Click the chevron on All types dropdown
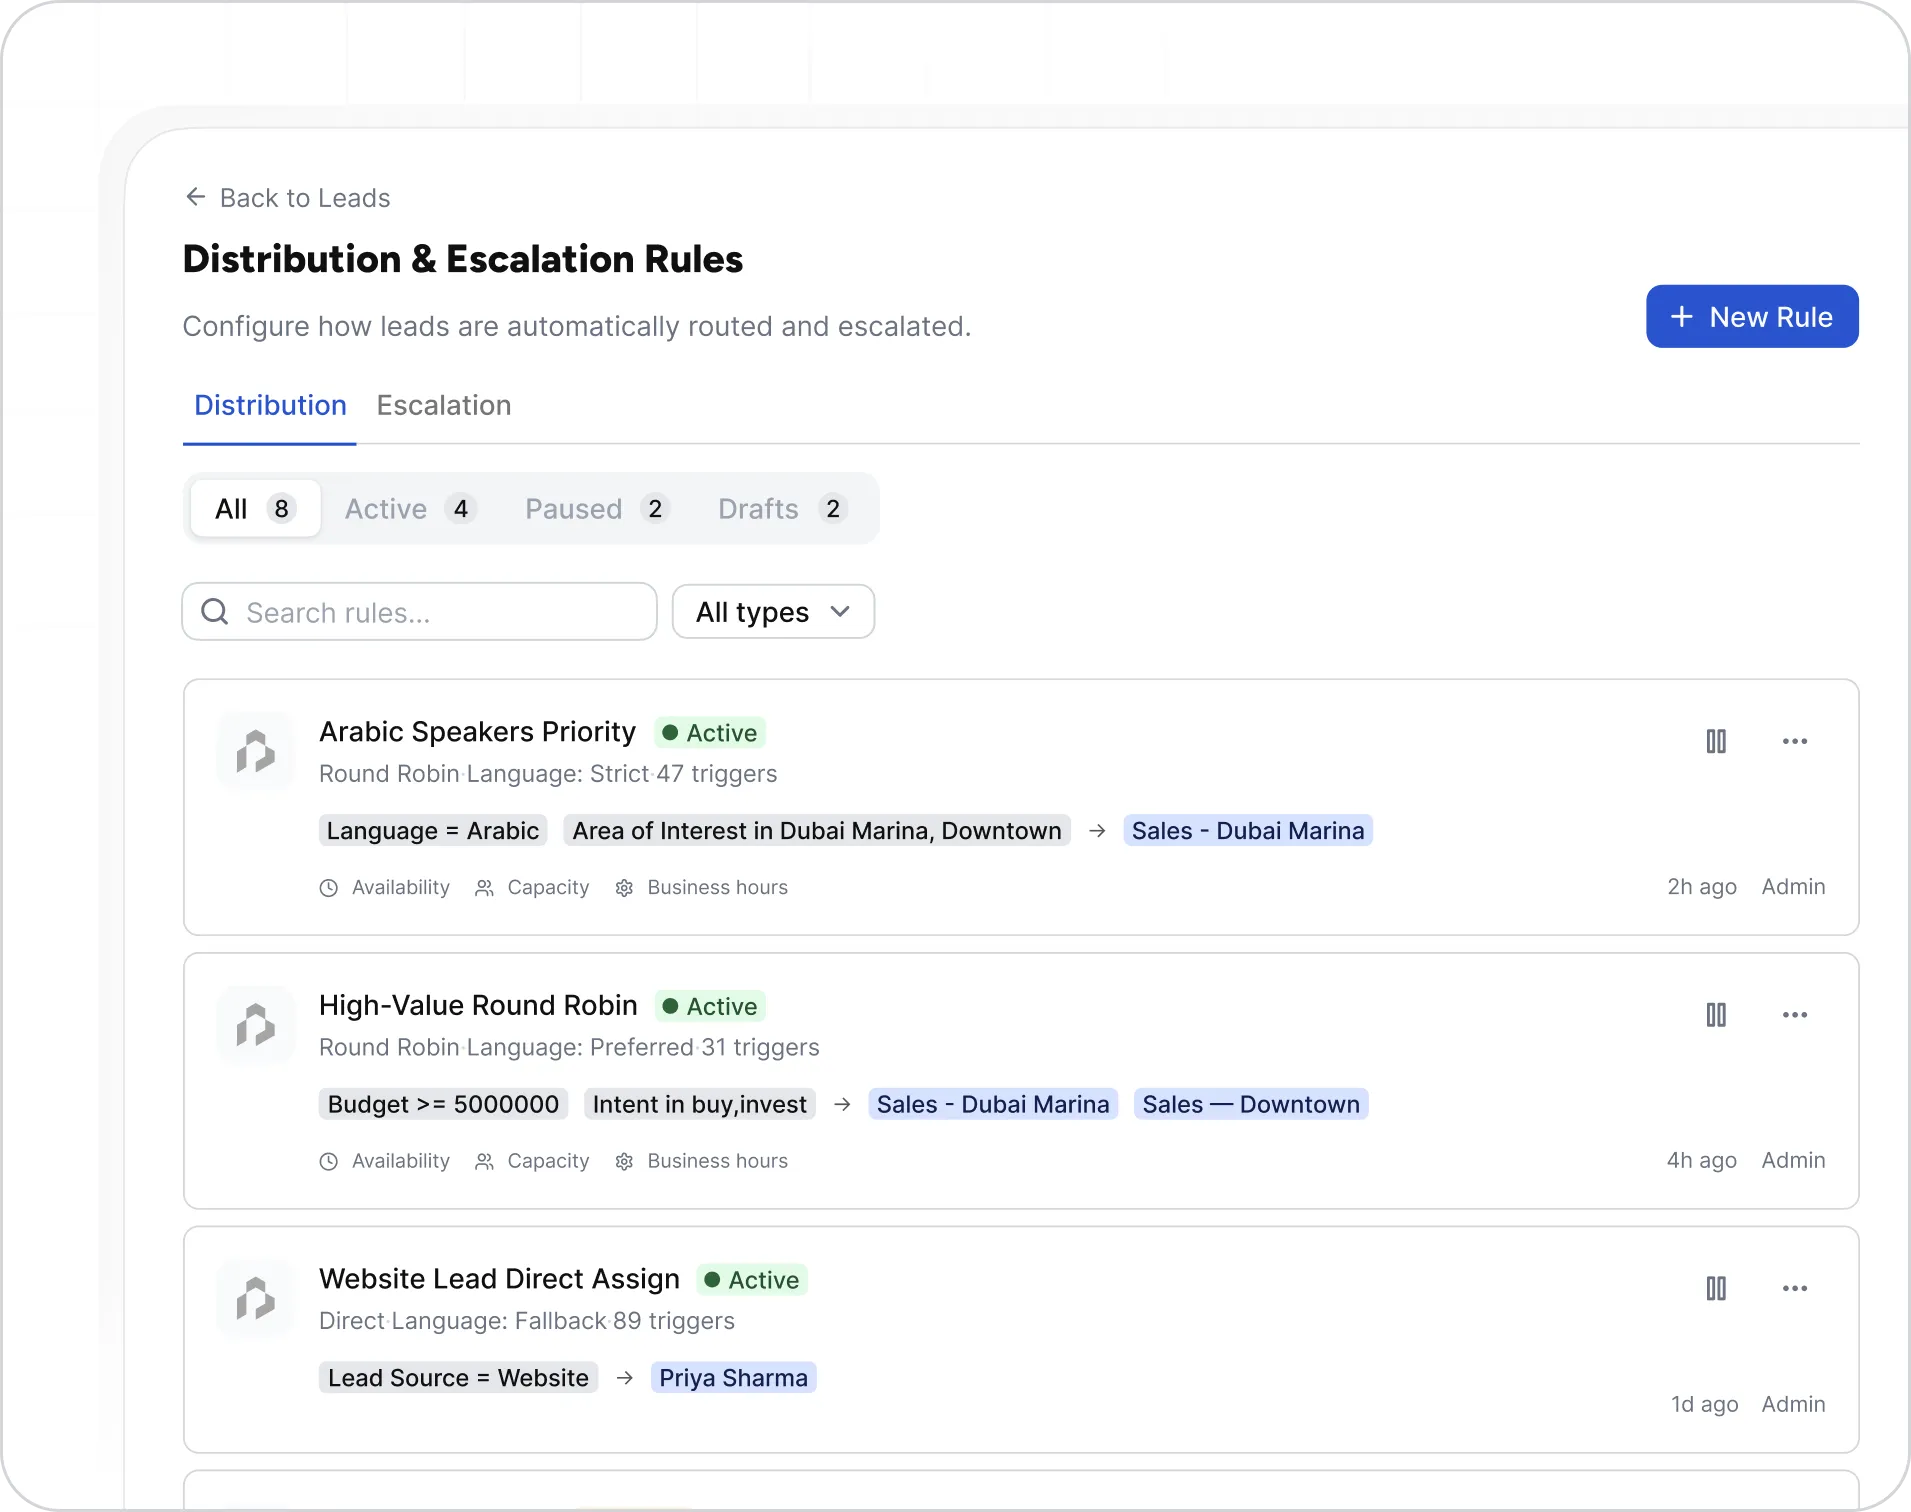The width and height of the screenshot is (1911, 1512). tap(840, 611)
